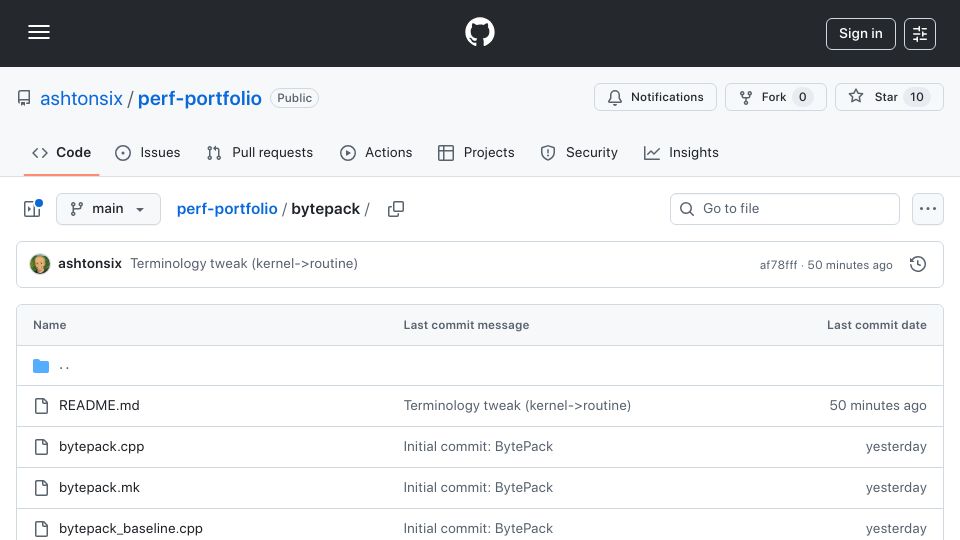960x540 pixels.
Task: Open the README.md file
Action: pos(99,405)
